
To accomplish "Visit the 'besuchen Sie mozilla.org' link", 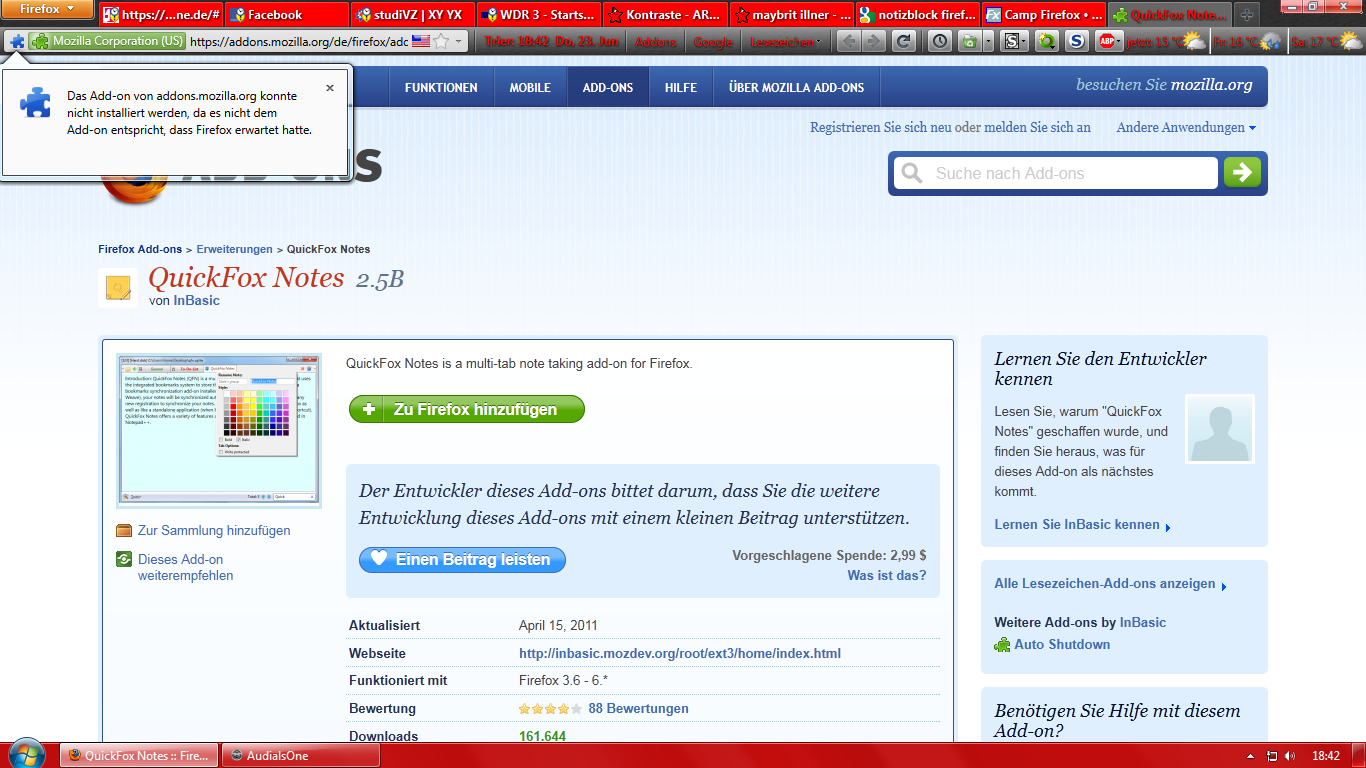I will (1164, 85).
